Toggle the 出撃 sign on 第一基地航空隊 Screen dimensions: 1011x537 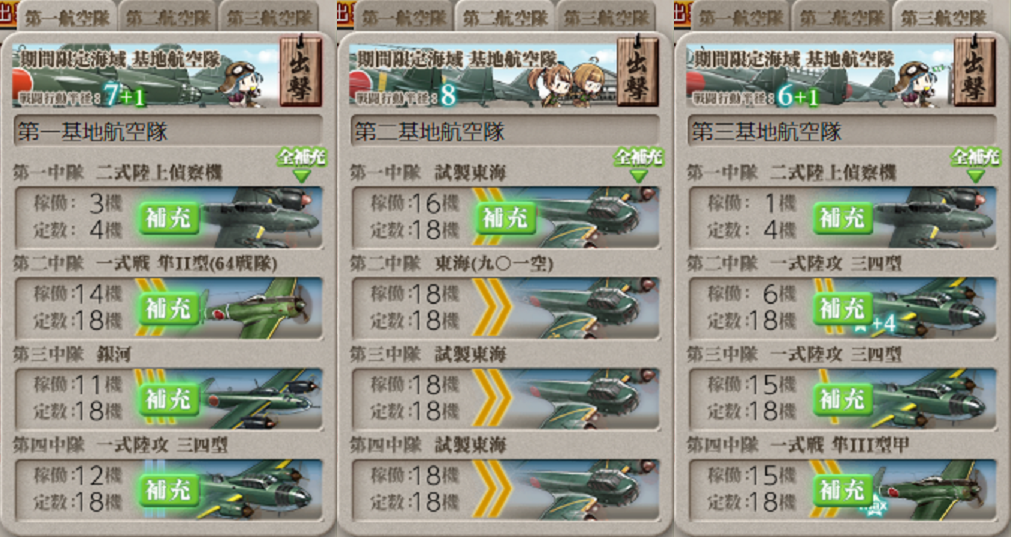300,72
